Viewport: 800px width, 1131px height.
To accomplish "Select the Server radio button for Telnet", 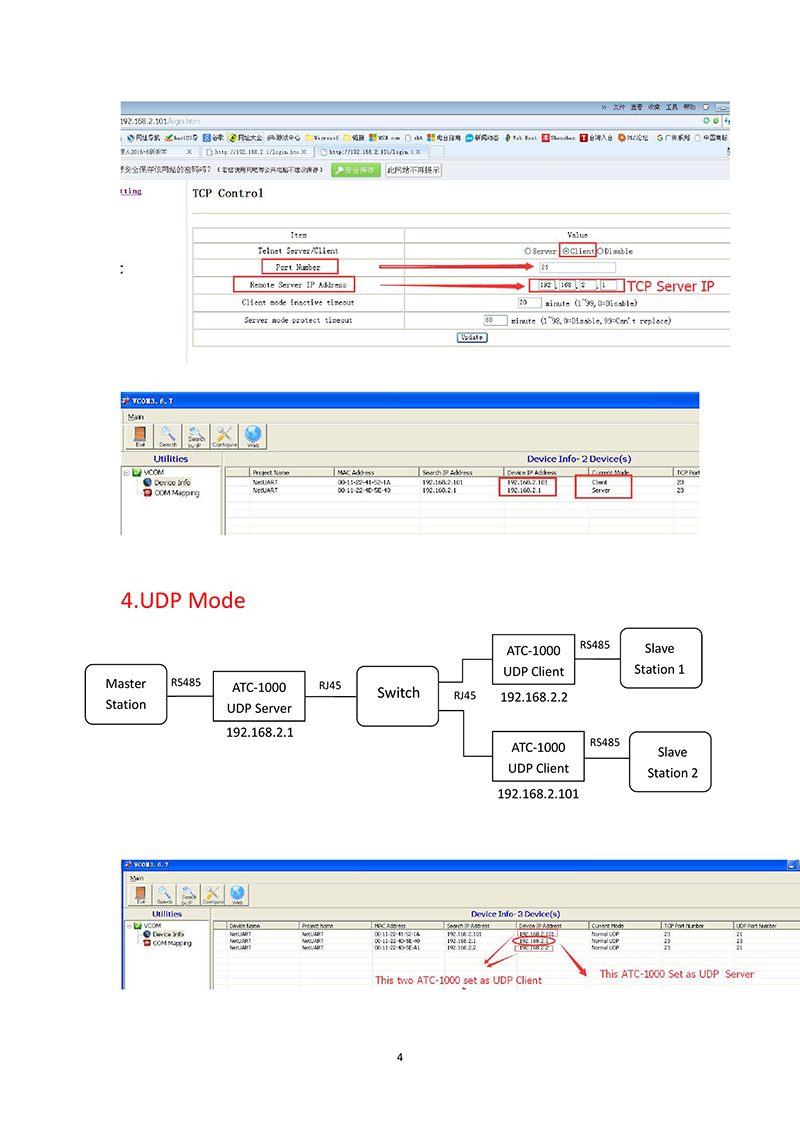I will [x=527, y=251].
